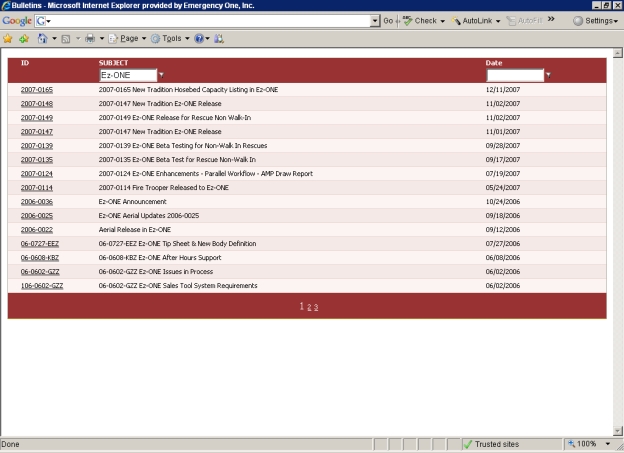Click subject 'Ez-ONE Announcement'
The height and width of the screenshot is (453, 624).
(x=133, y=202)
